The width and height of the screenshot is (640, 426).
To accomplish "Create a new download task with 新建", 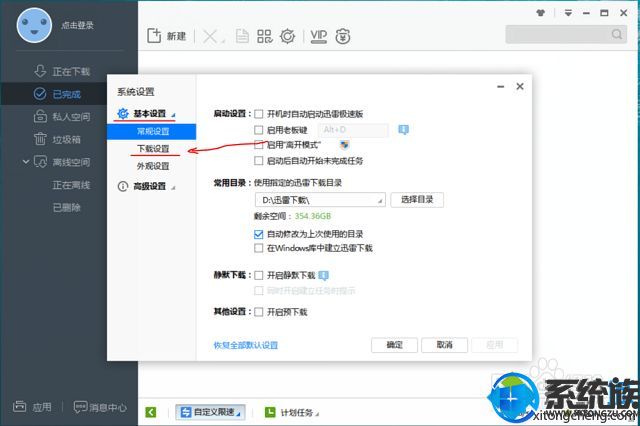I will (x=167, y=36).
